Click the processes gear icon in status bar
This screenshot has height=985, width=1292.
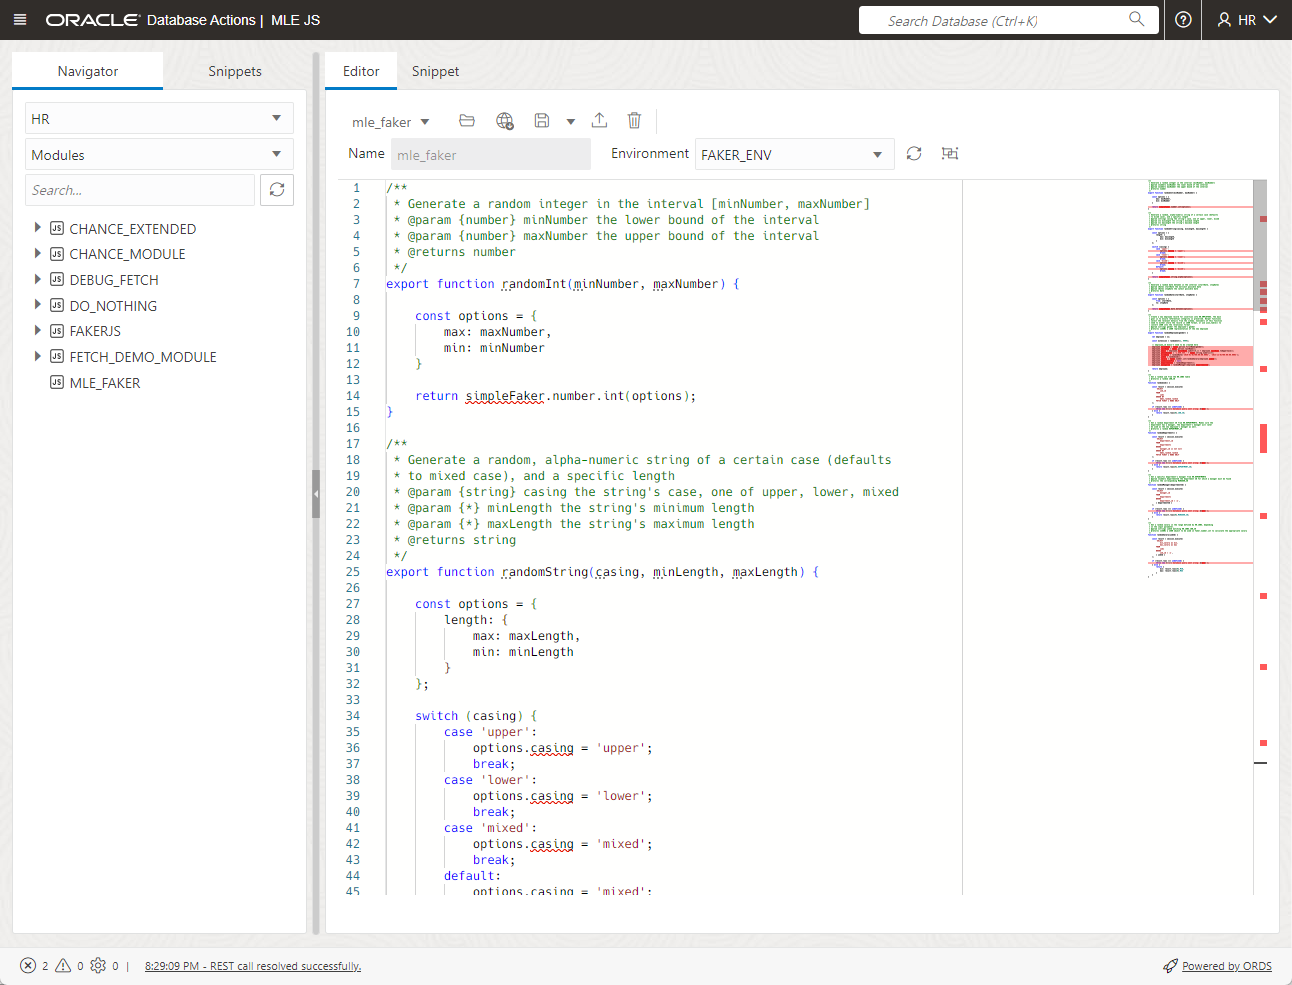point(98,965)
